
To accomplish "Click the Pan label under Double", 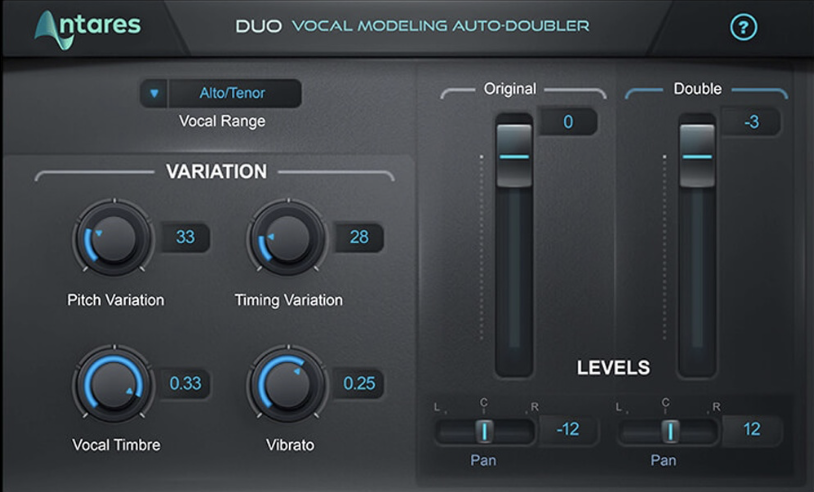I will 663,460.
